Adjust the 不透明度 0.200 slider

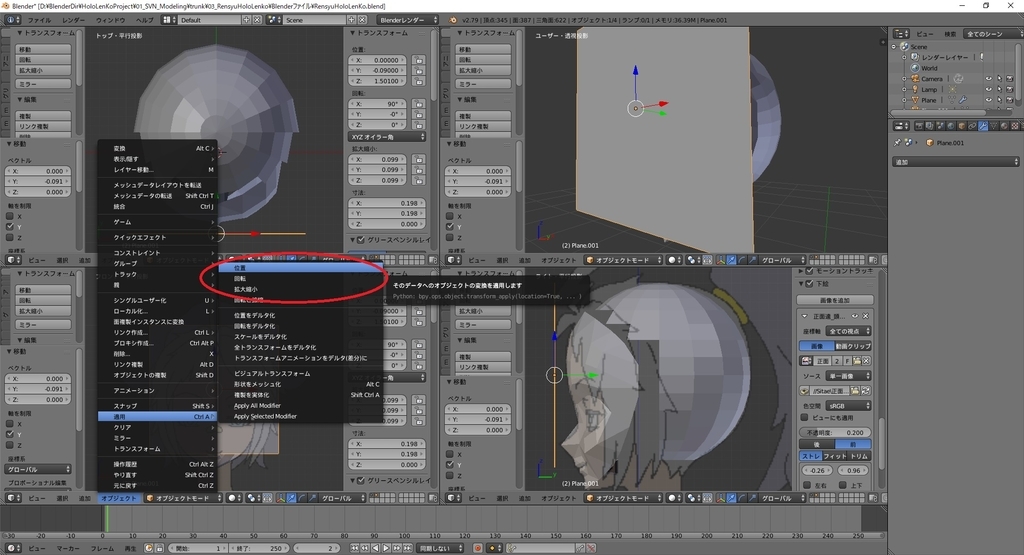(x=835, y=432)
